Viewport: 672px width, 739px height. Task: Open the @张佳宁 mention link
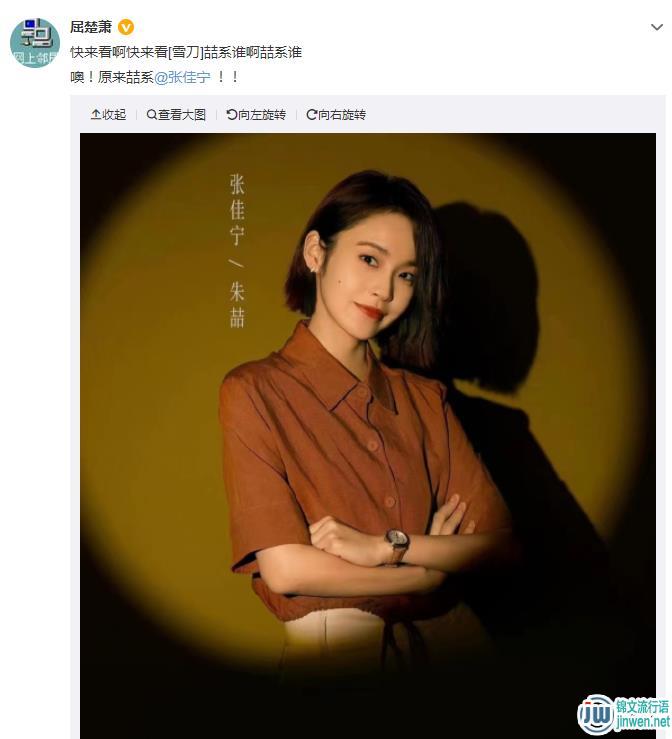click(182, 77)
